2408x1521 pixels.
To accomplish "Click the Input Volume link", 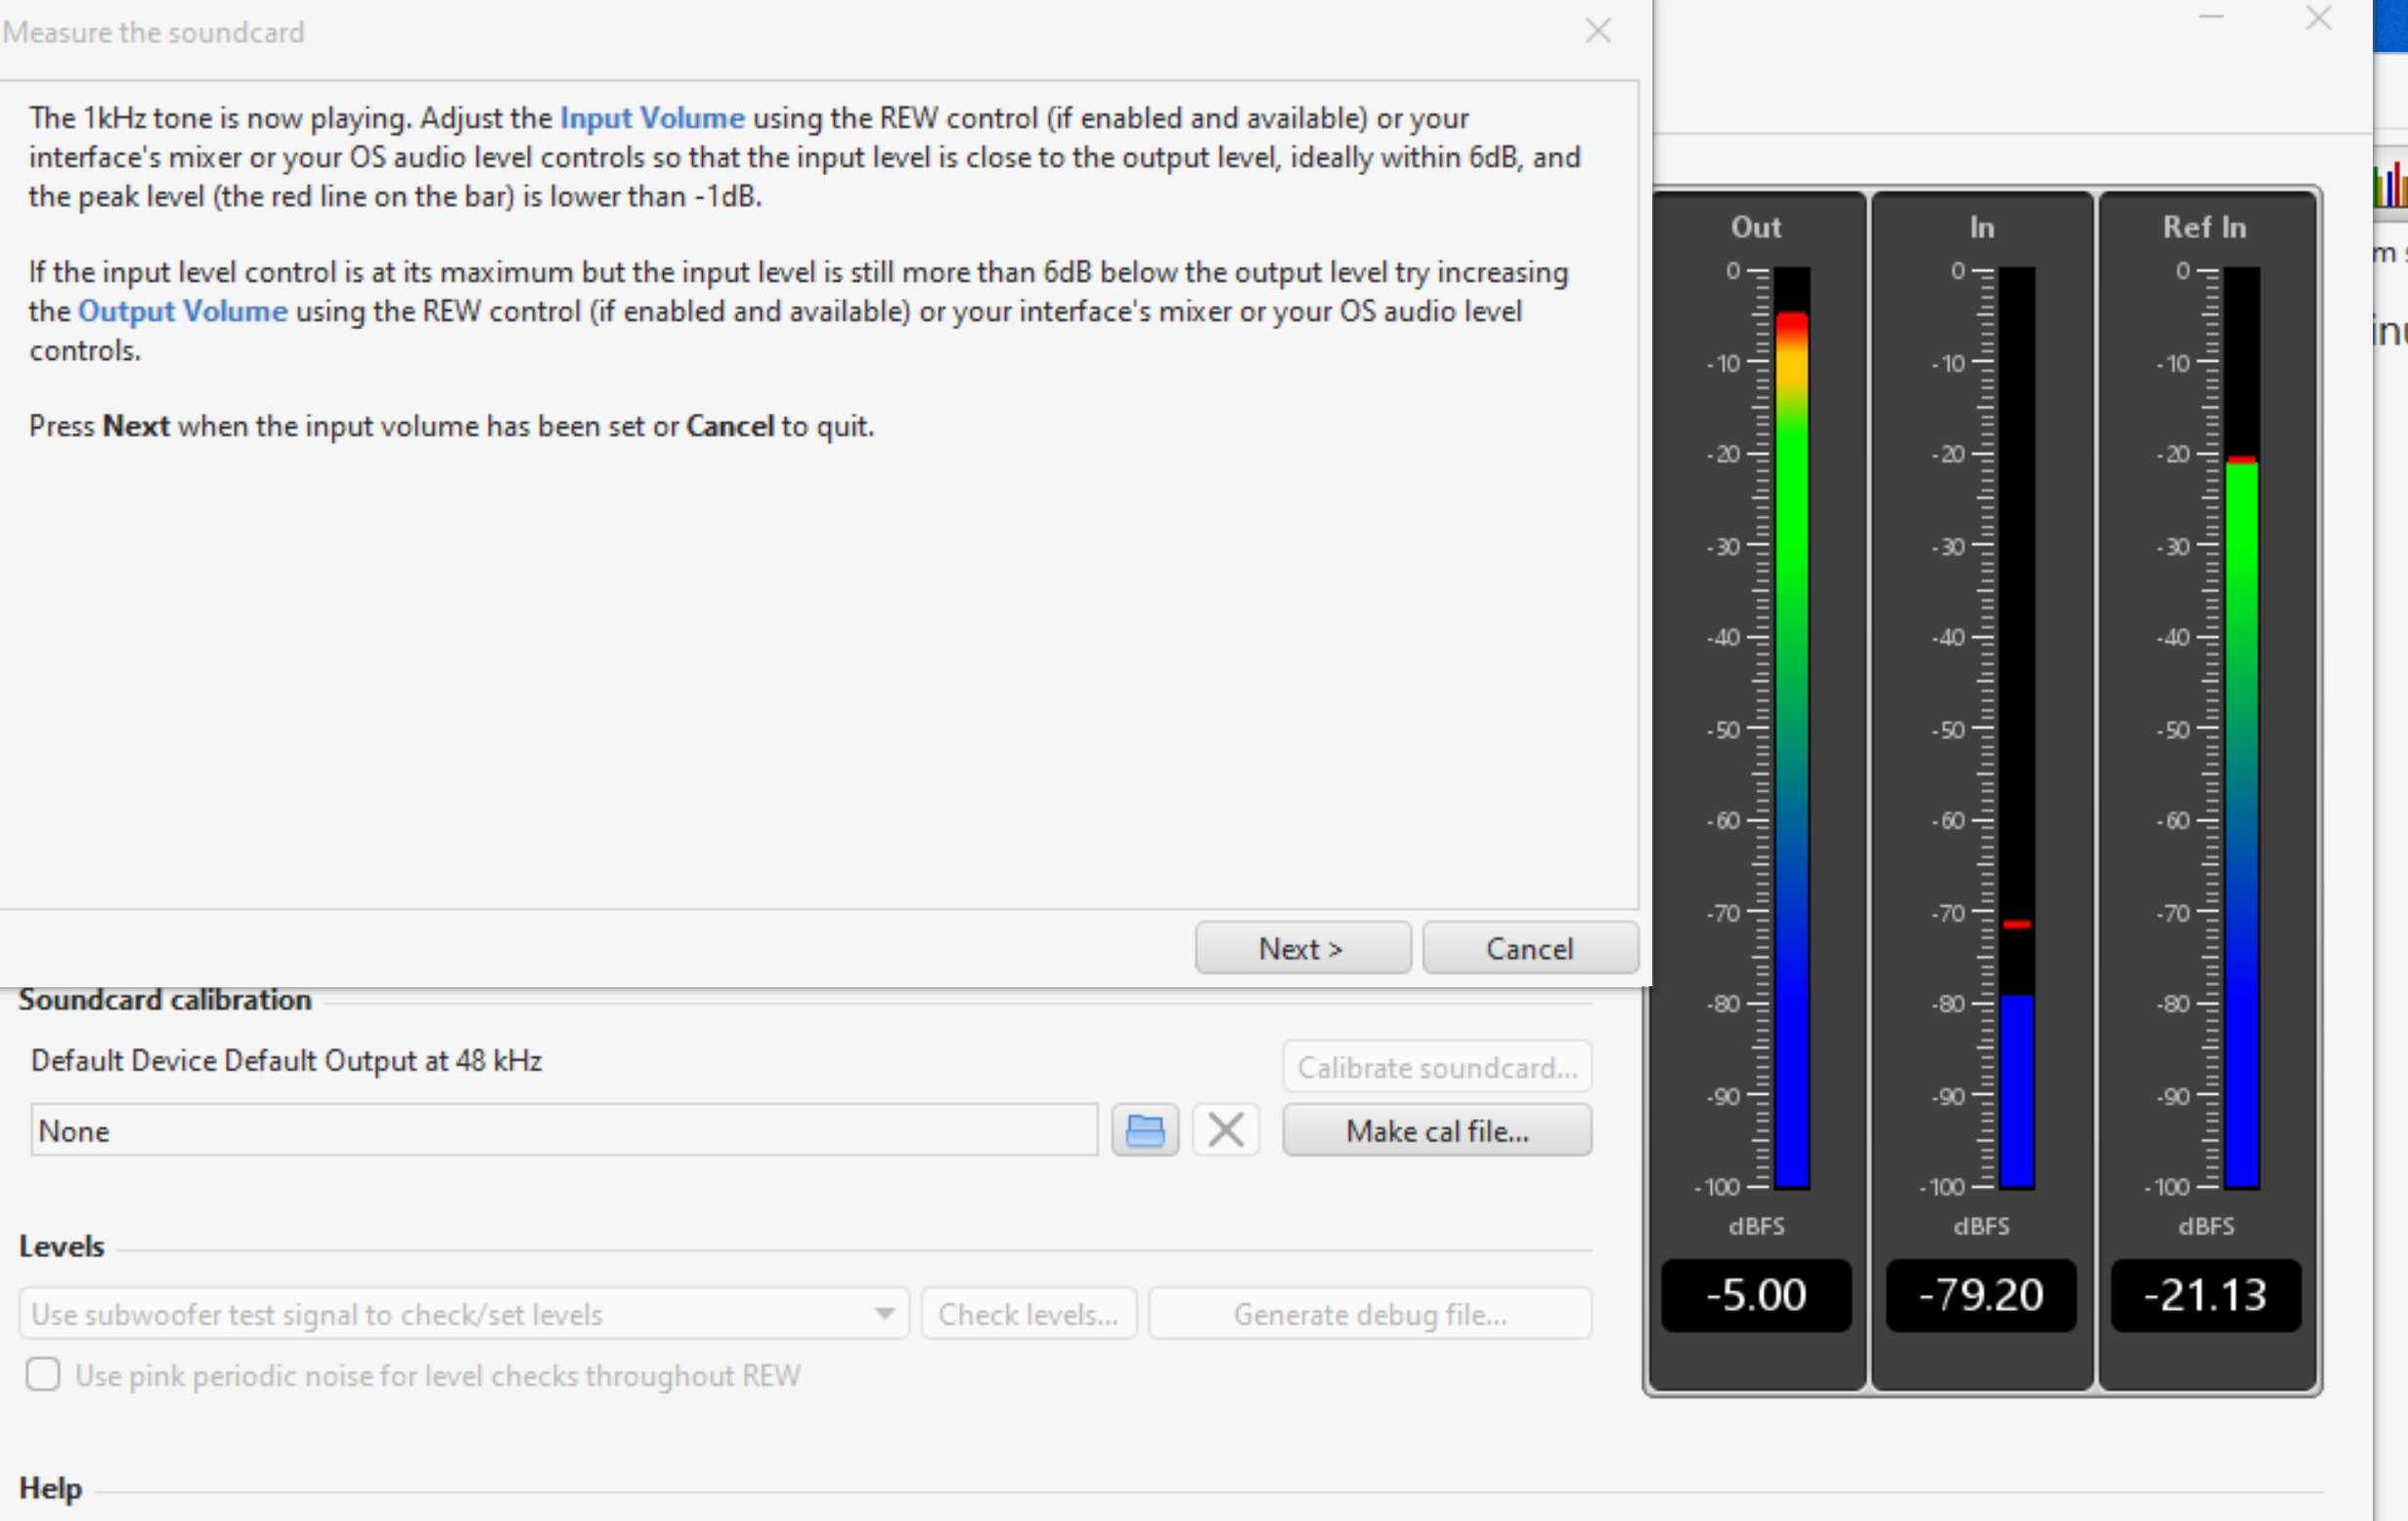I will coord(651,118).
